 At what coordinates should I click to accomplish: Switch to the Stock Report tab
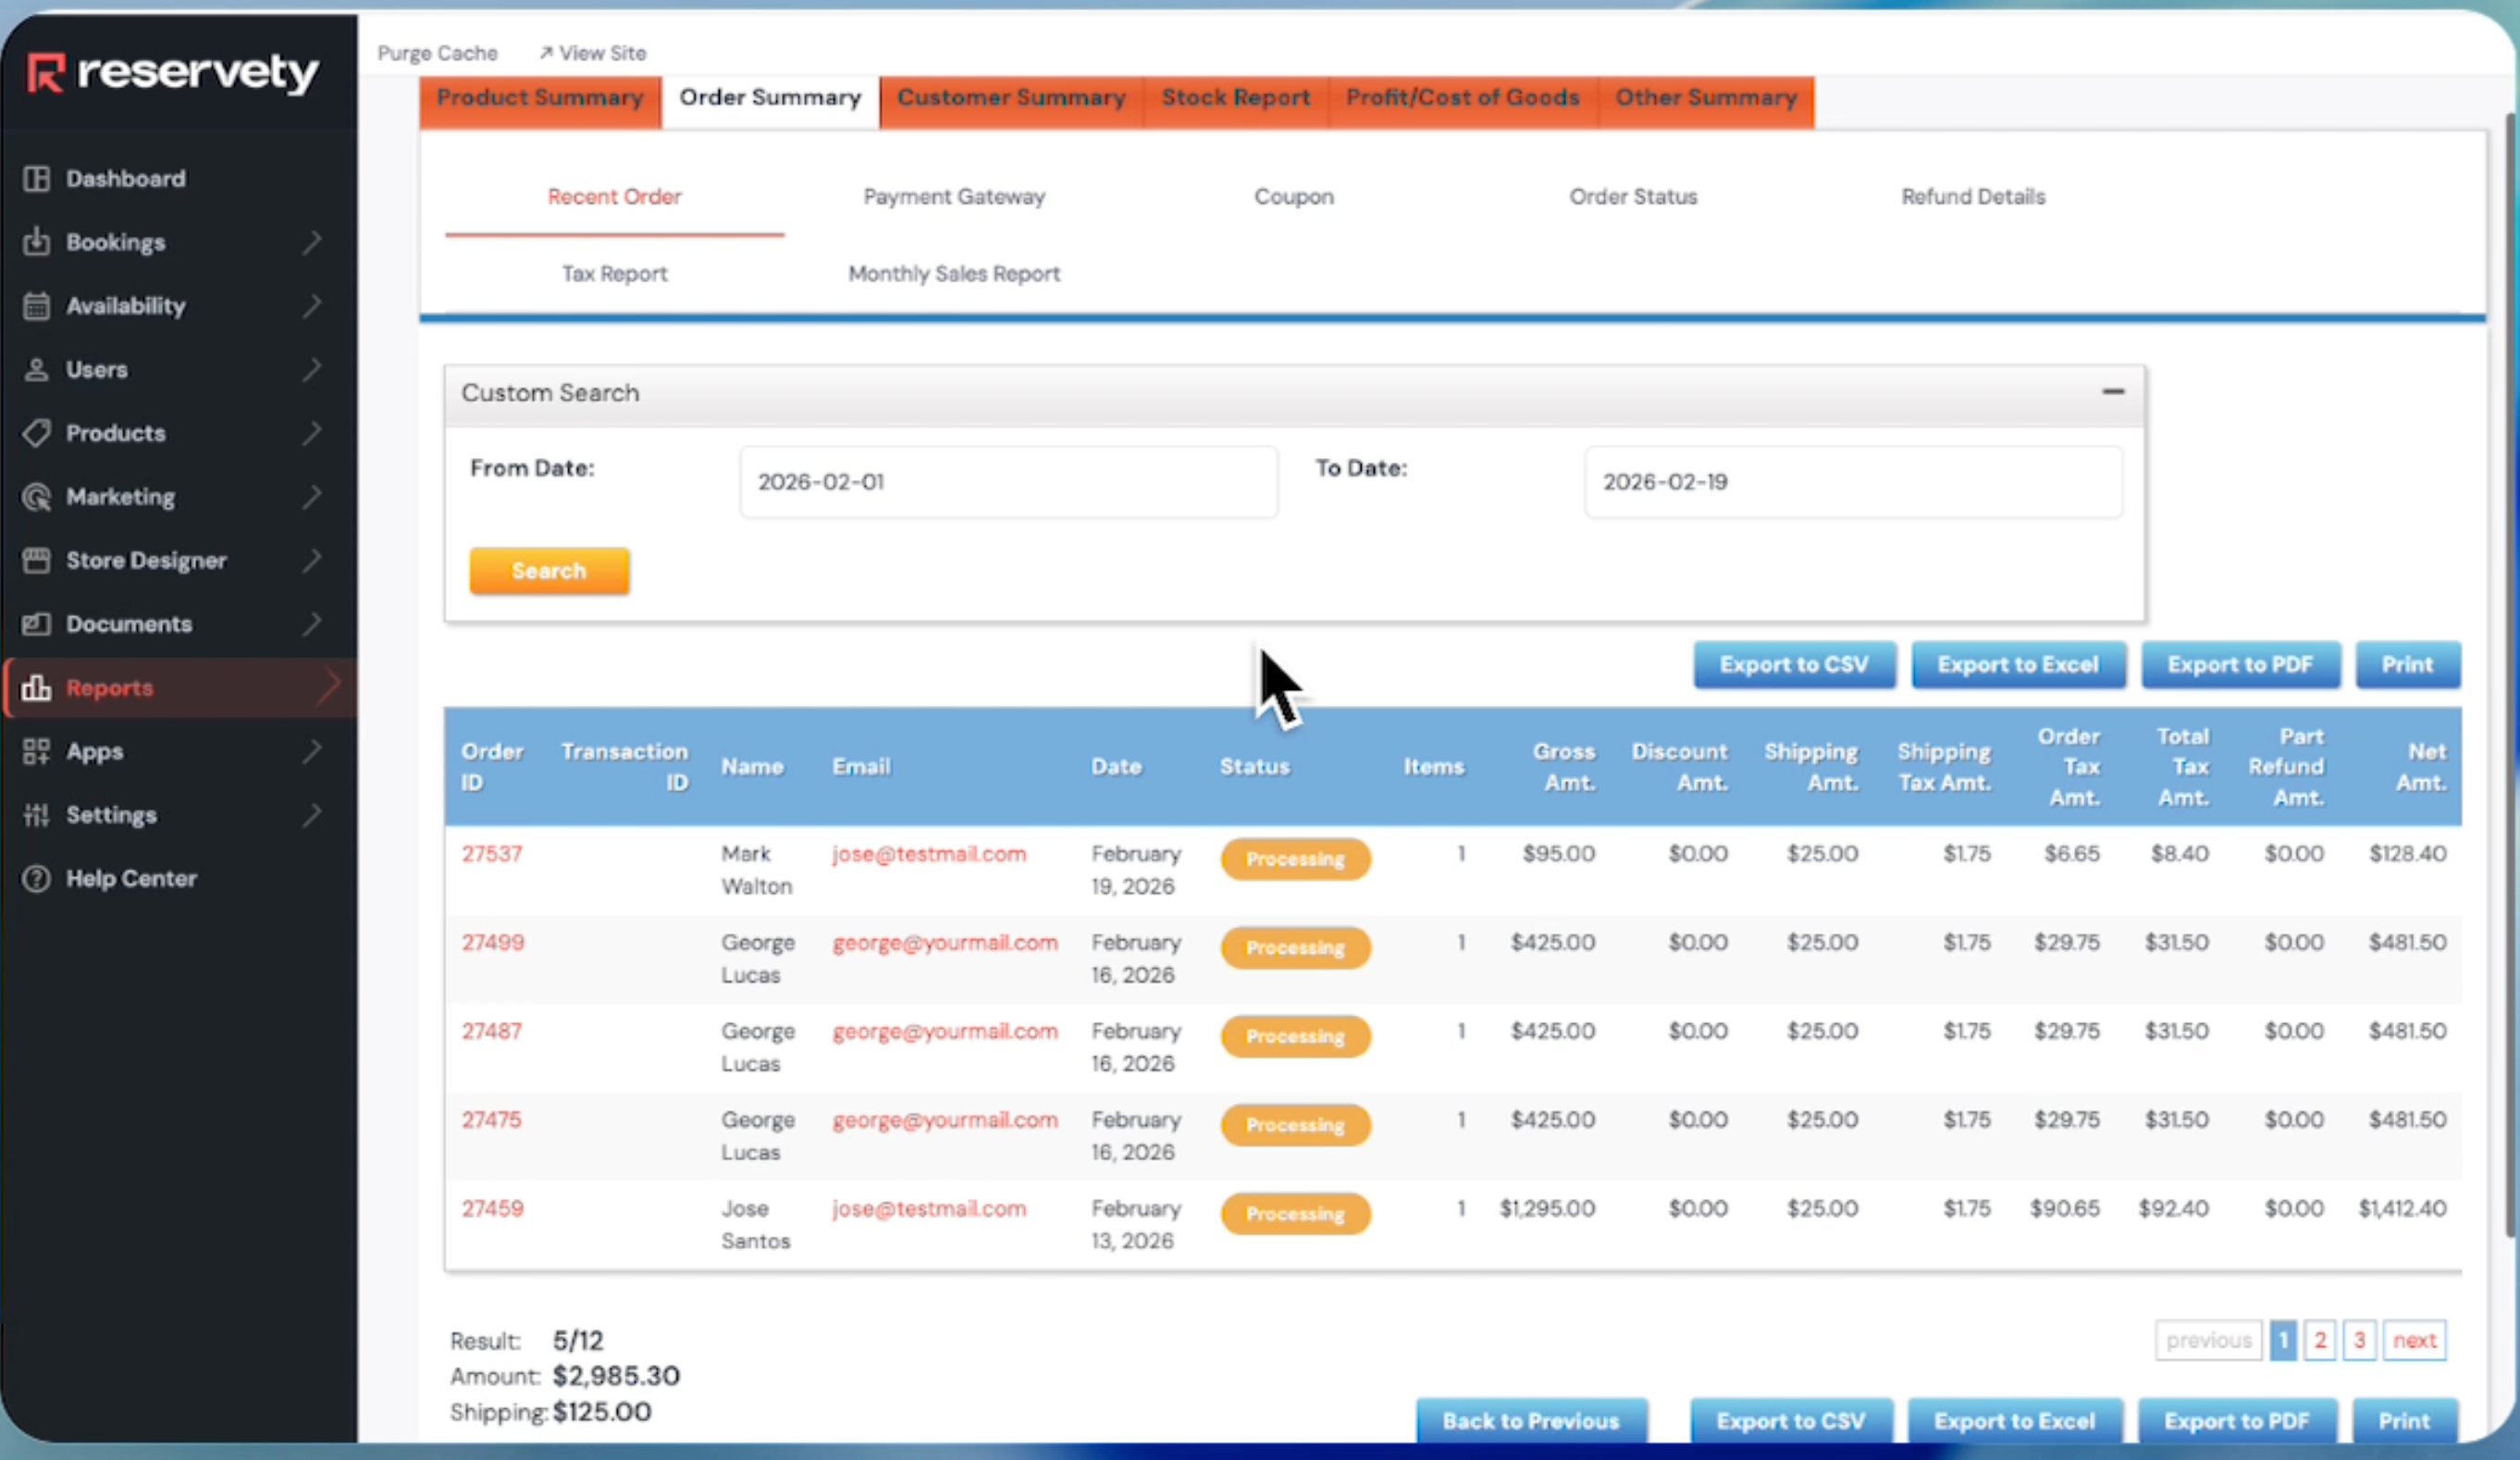coord(1236,98)
